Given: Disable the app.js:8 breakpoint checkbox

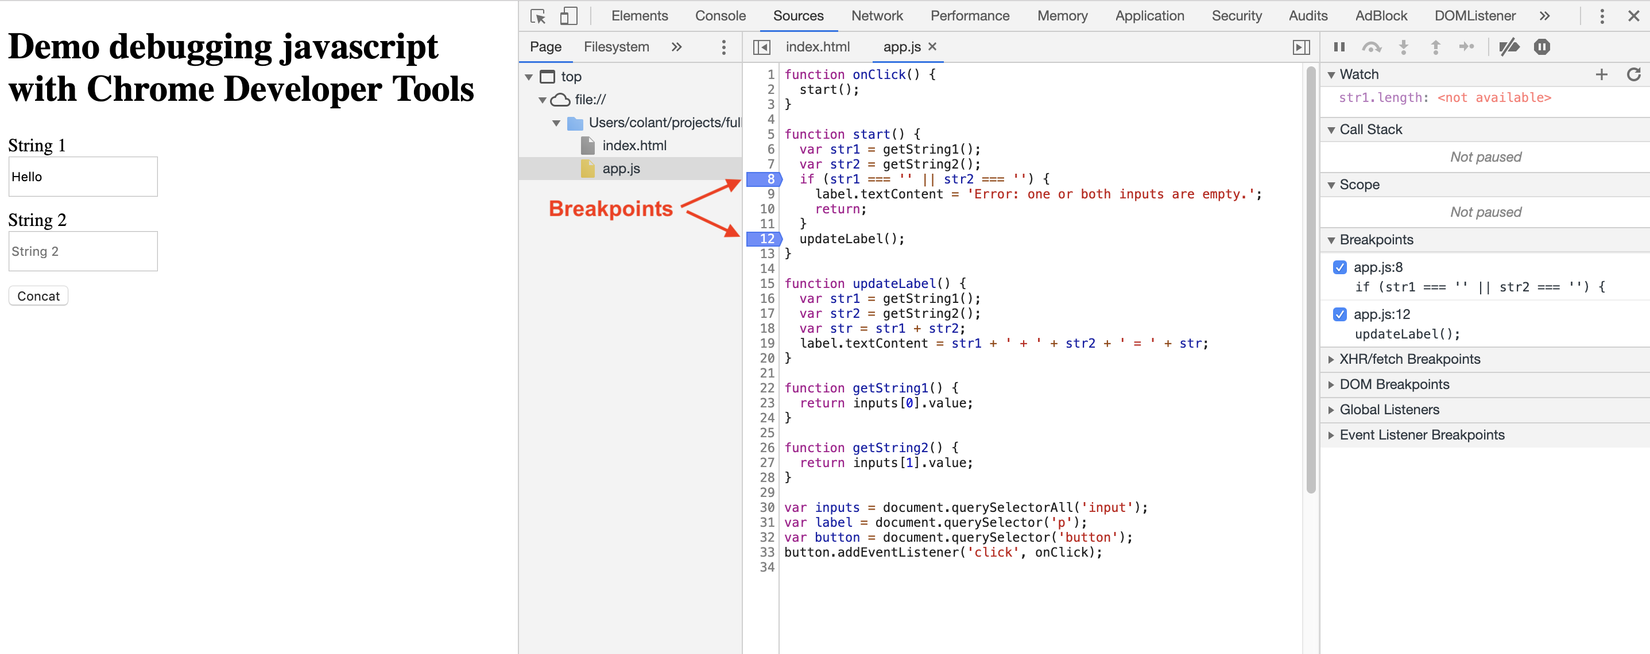Looking at the screenshot, I should click(1340, 267).
